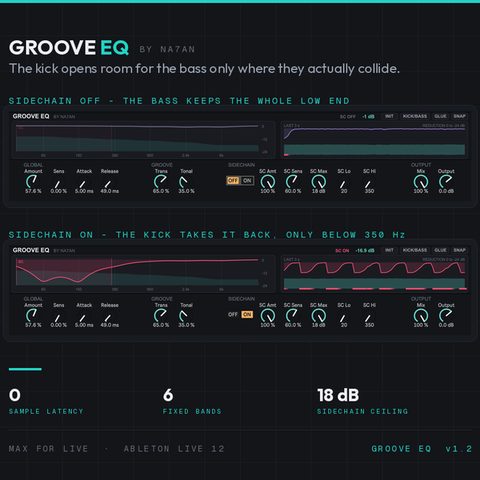
Task: Load INIT preset in Sidechain Off panel
Action: click(389, 116)
